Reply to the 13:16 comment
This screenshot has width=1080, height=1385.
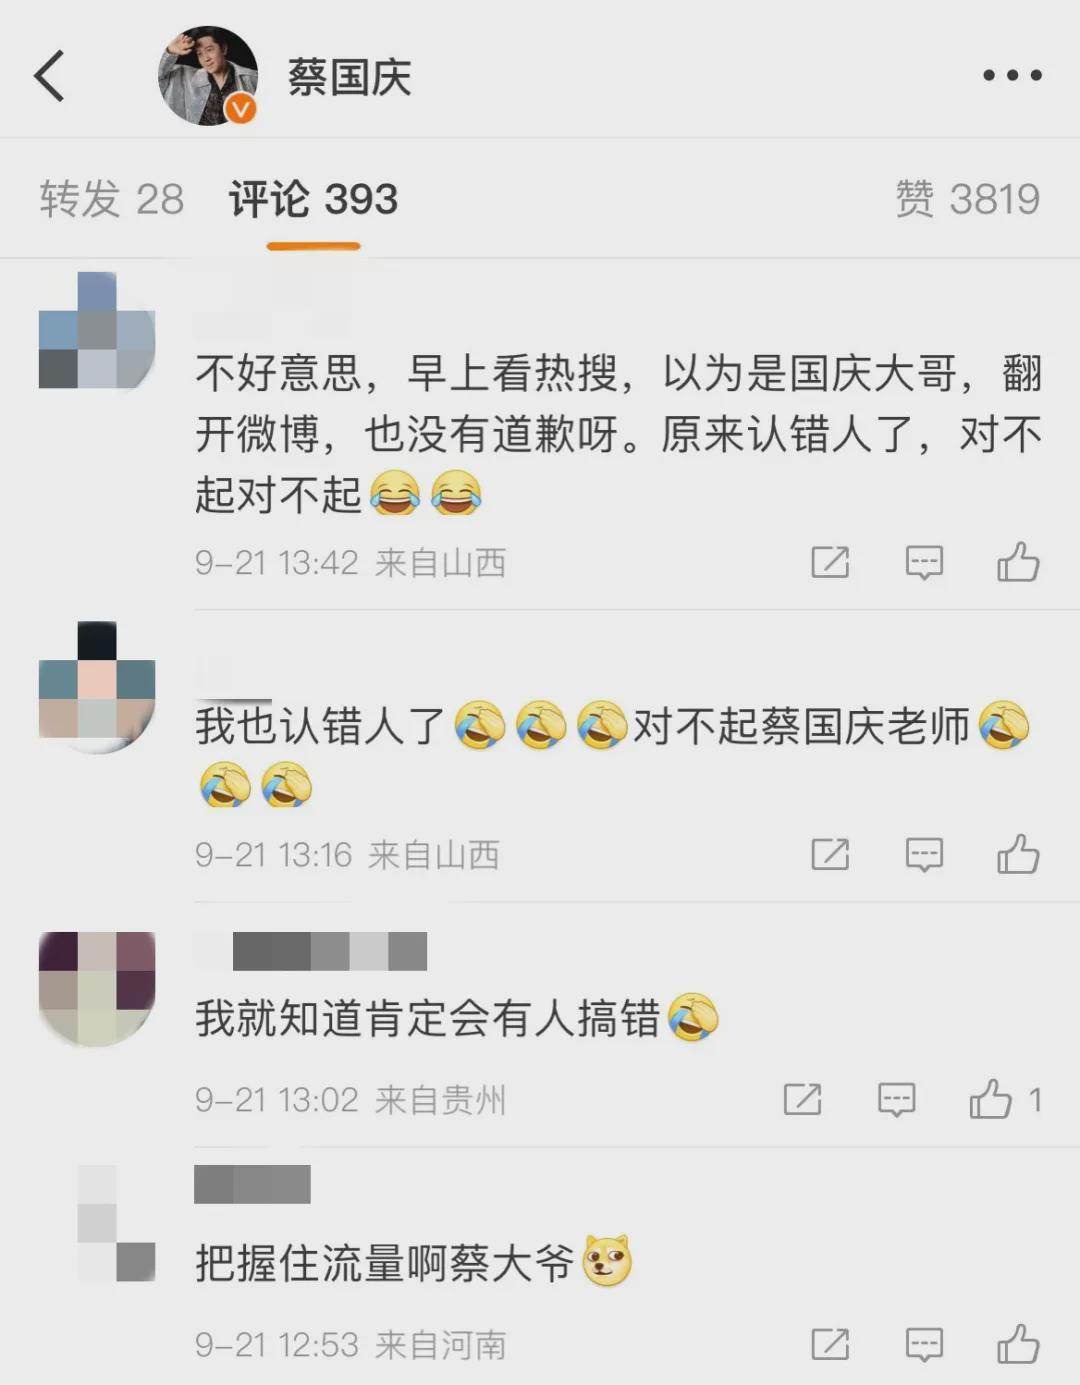[924, 855]
